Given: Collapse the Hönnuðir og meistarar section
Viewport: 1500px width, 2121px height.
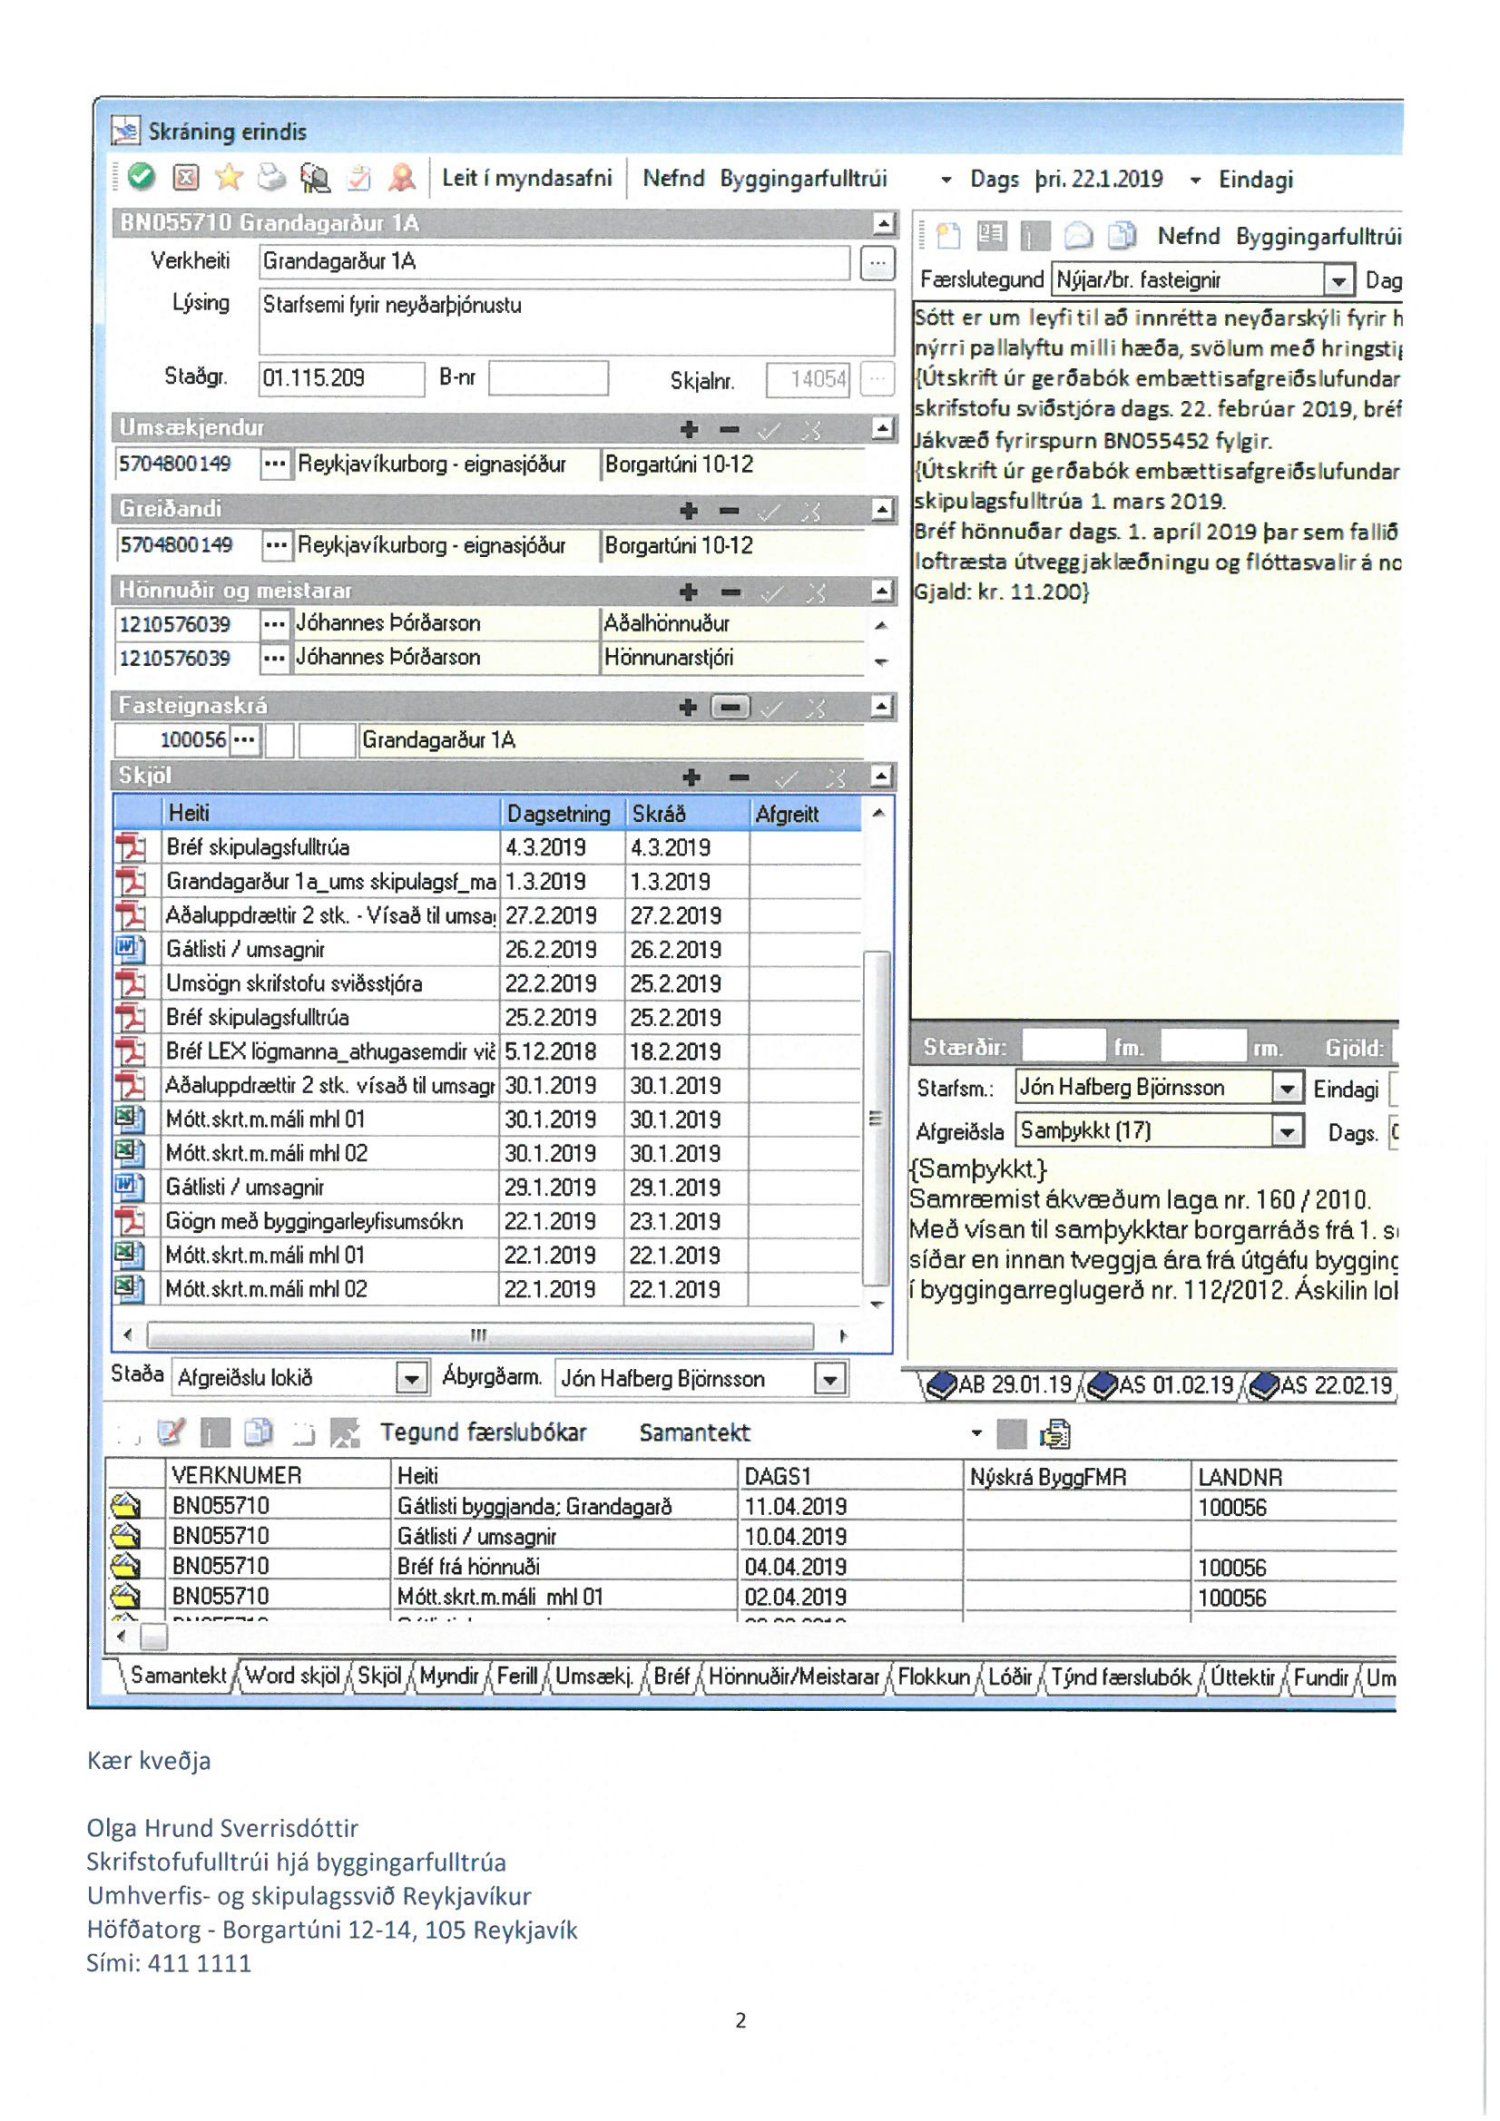Looking at the screenshot, I should click(882, 592).
